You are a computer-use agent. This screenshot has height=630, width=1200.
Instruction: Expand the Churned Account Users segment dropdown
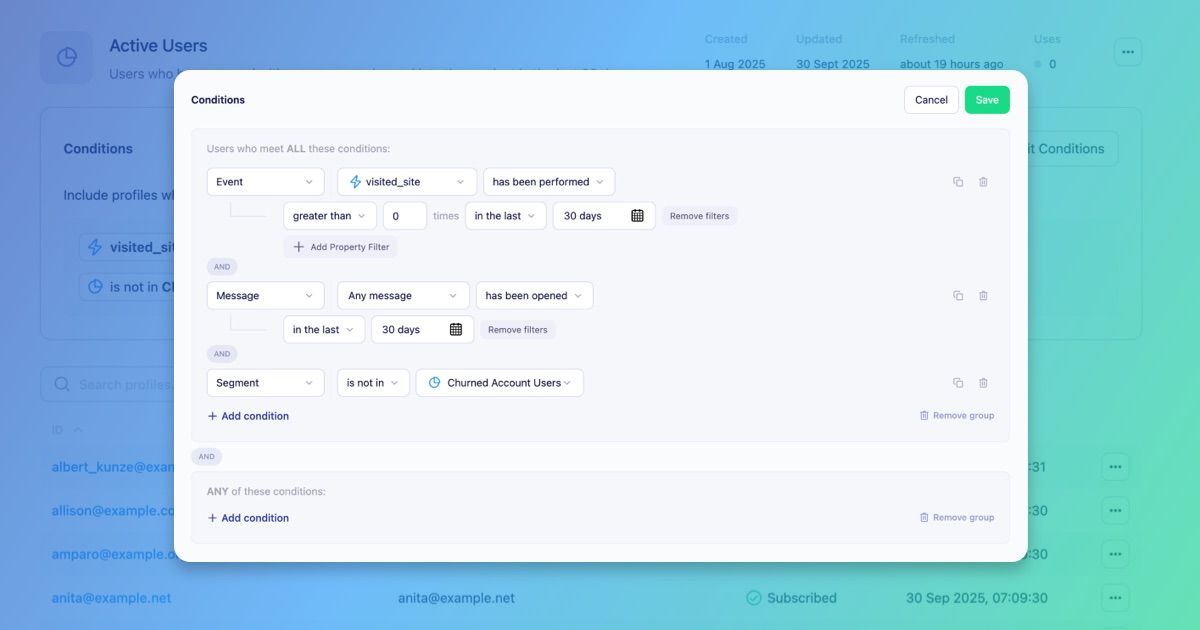point(499,383)
